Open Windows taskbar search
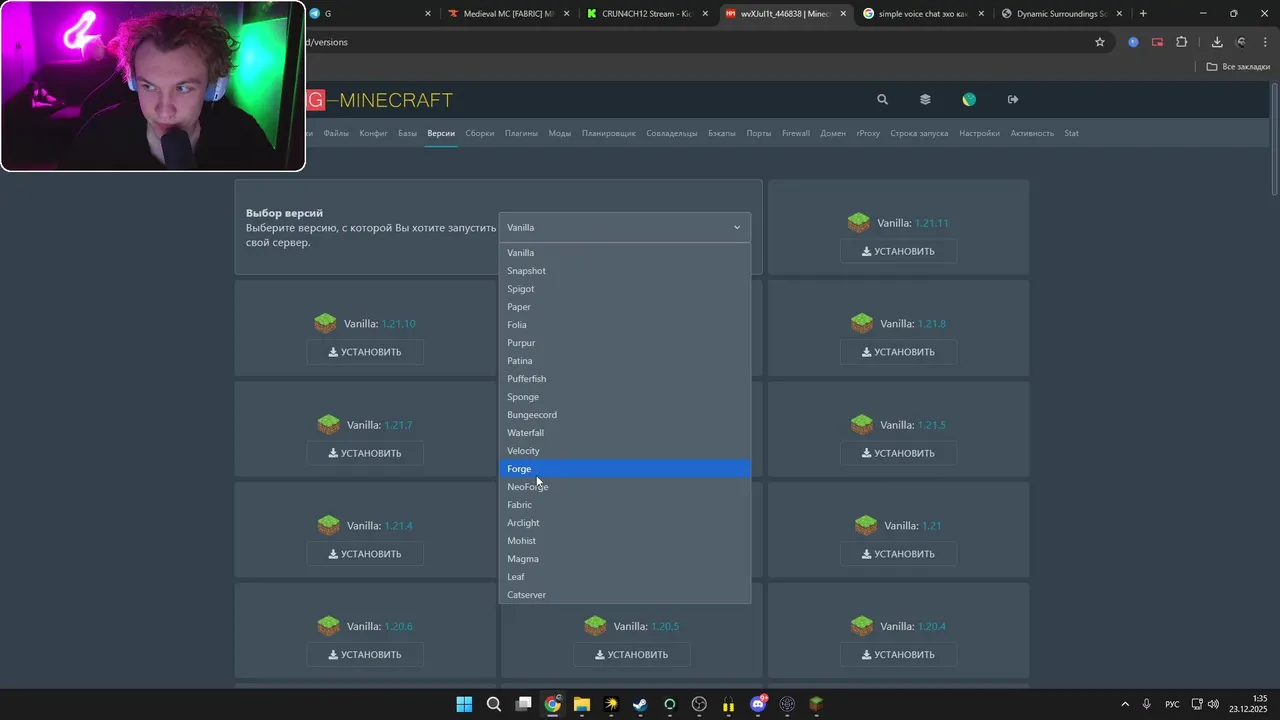Viewport: 1280px width, 720px height. 494,704
